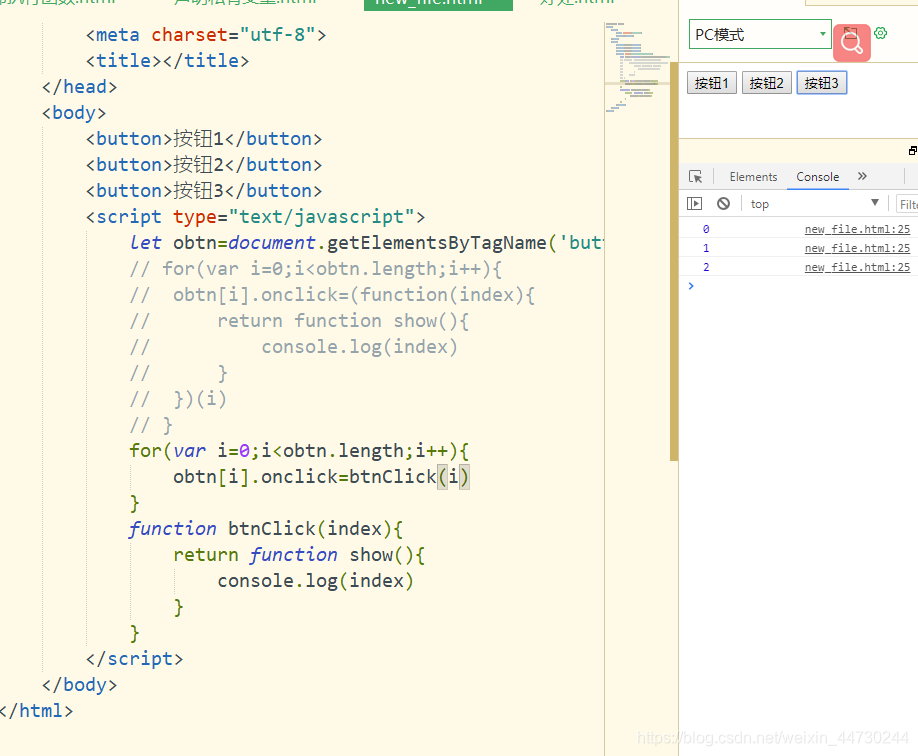Click the 按钮1 button code line
The width and height of the screenshot is (918, 756).
(204, 139)
